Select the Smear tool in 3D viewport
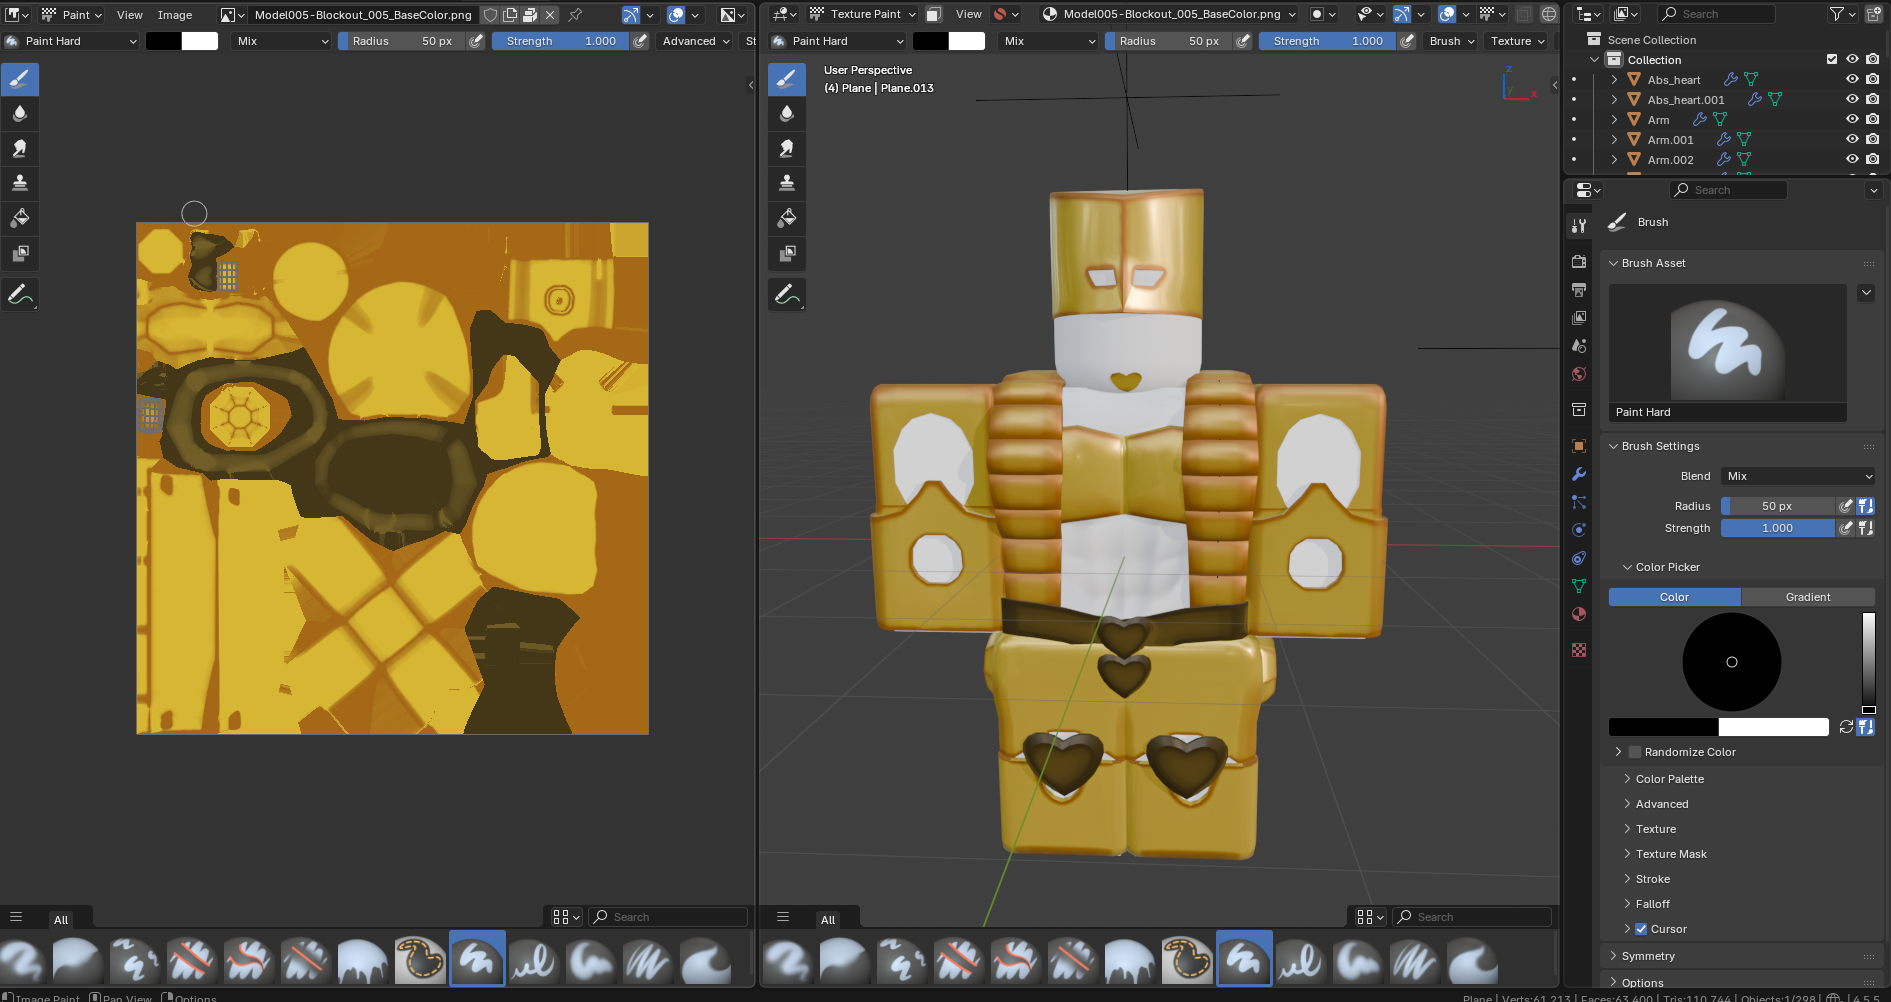1891x1002 pixels. pyautogui.click(x=787, y=149)
